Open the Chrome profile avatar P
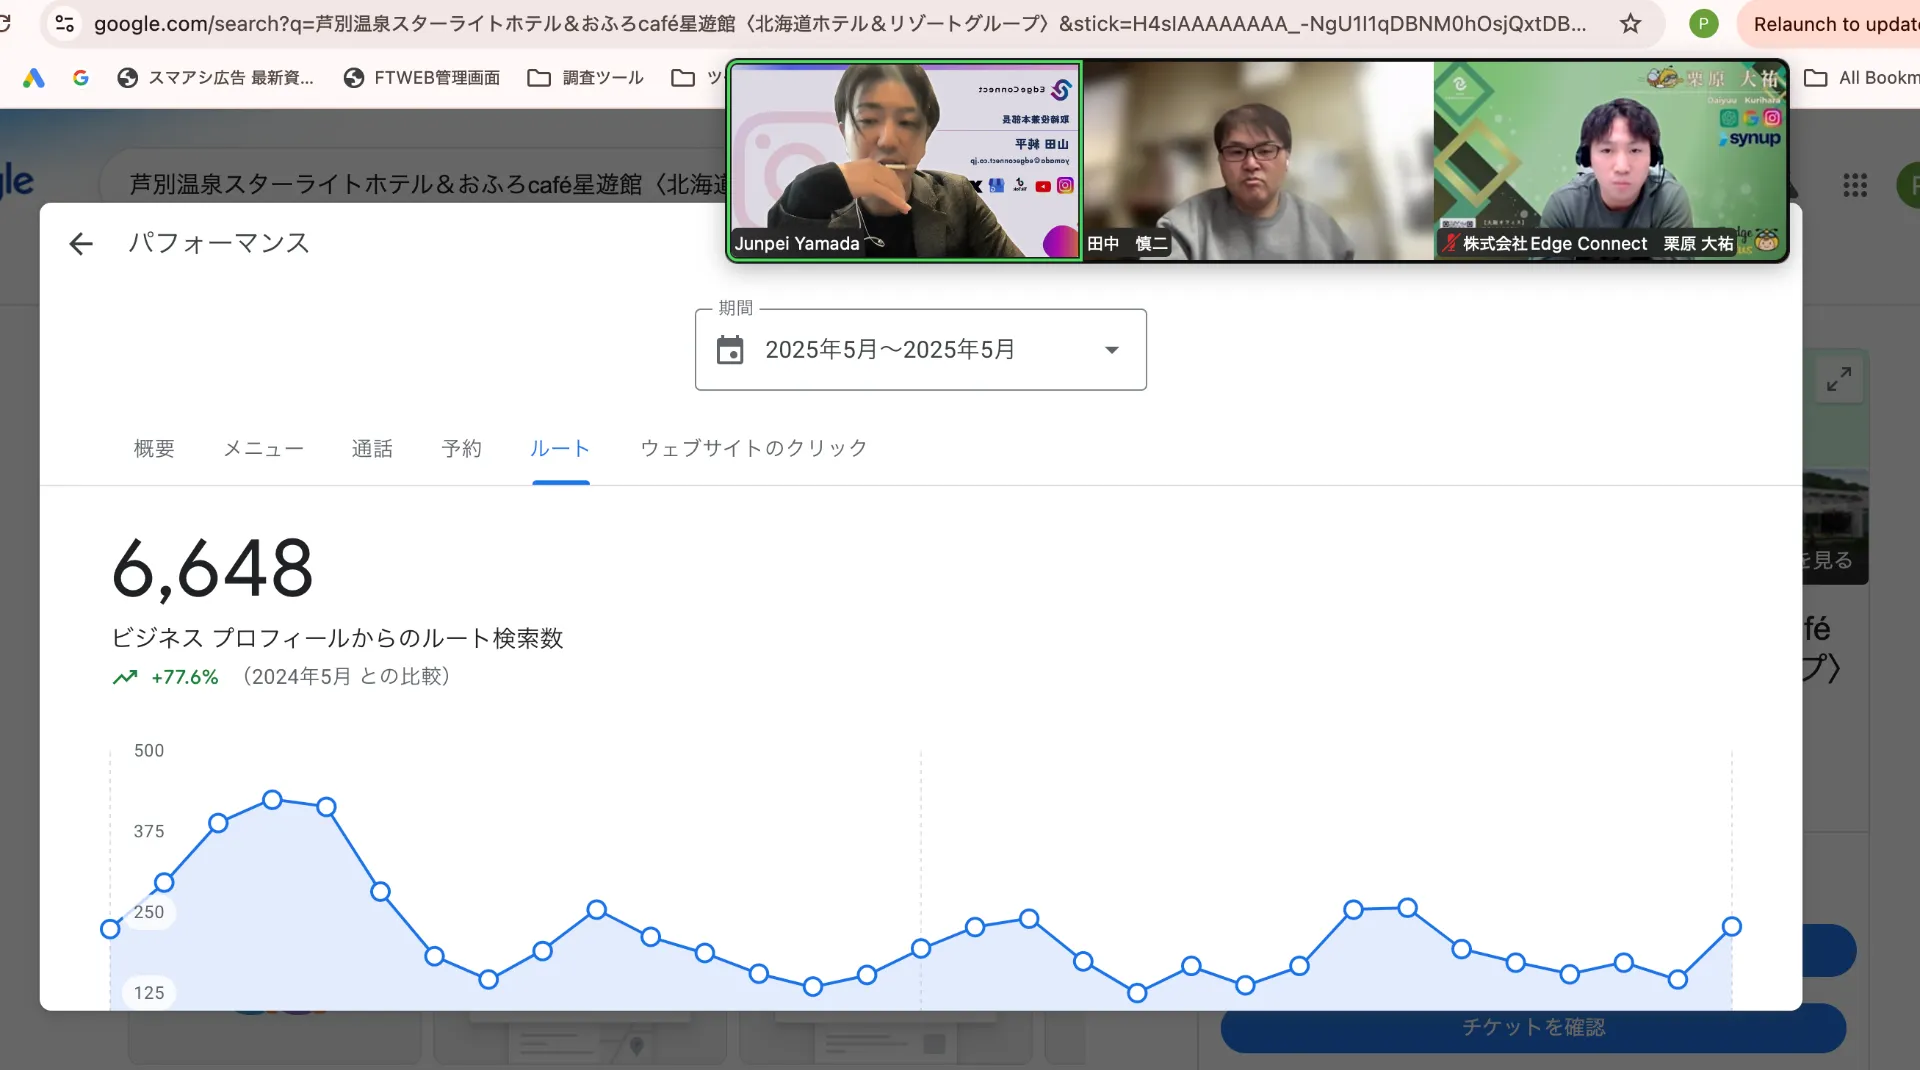The image size is (1920, 1070). [1703, 24]
